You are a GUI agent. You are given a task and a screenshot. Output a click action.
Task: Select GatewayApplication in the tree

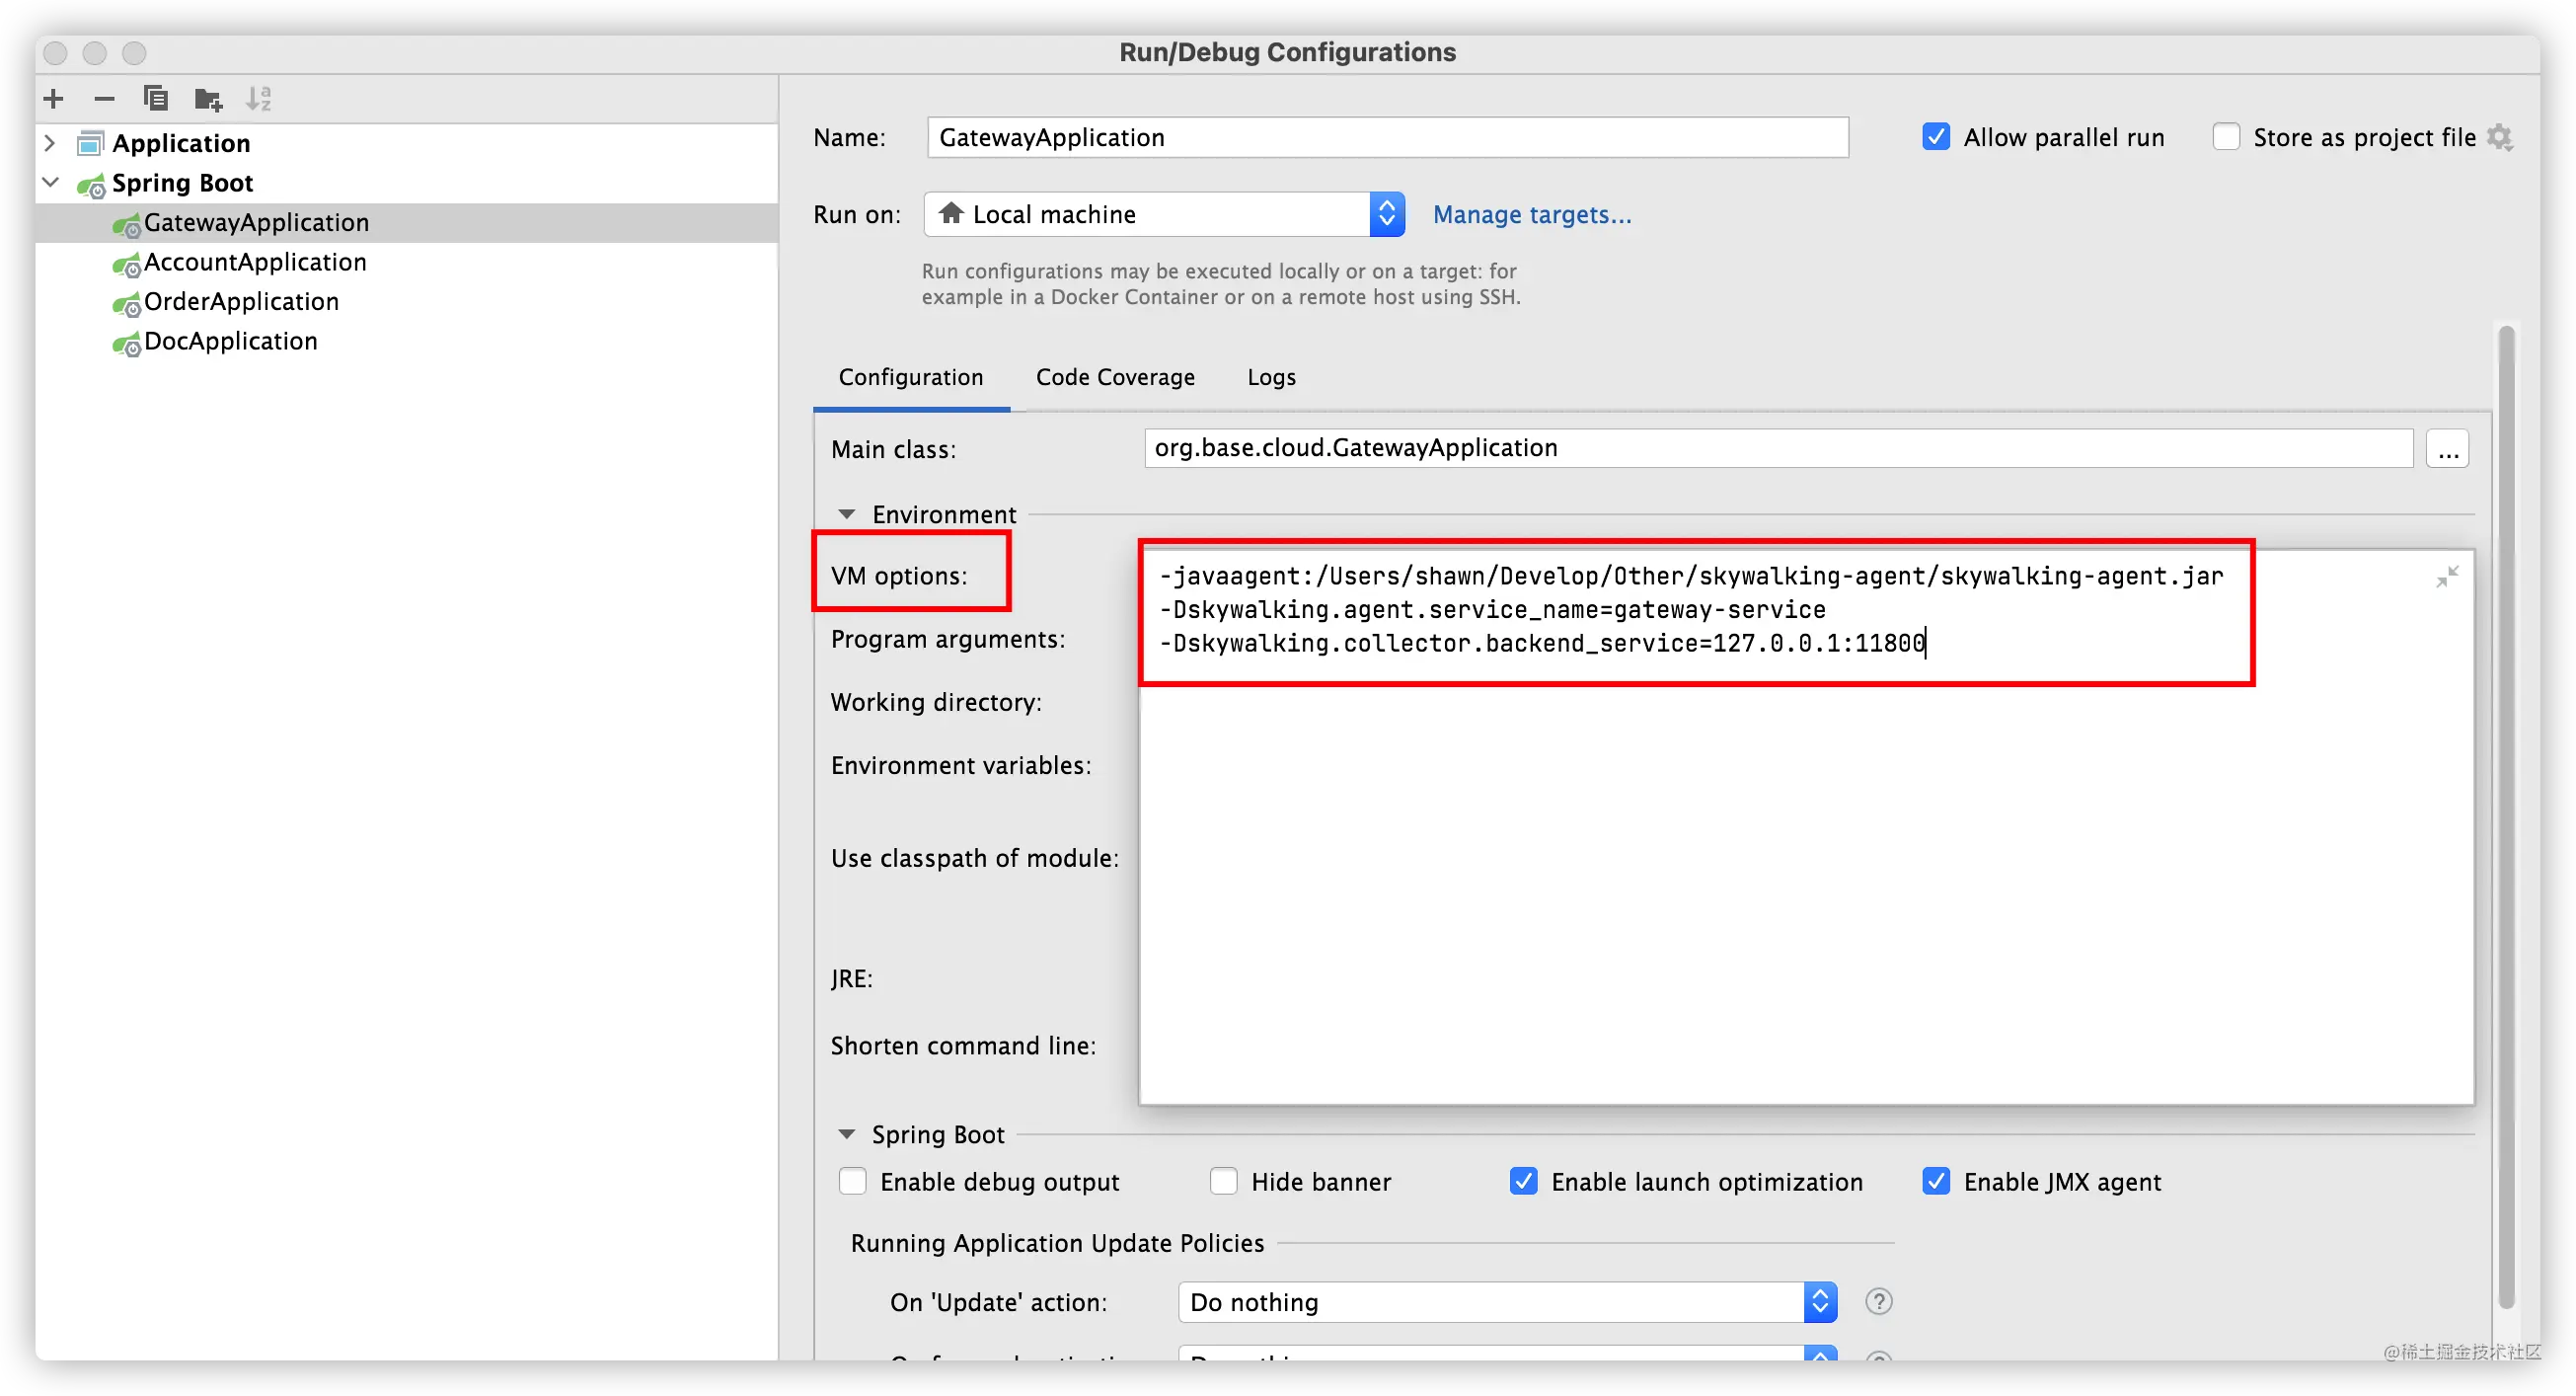click(256, 223)
